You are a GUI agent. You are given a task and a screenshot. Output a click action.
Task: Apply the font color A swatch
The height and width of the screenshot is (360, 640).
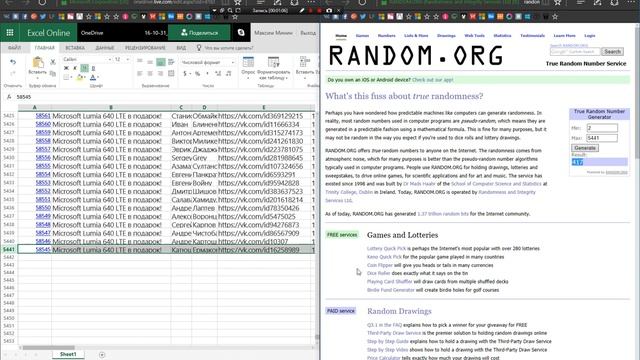93,77
